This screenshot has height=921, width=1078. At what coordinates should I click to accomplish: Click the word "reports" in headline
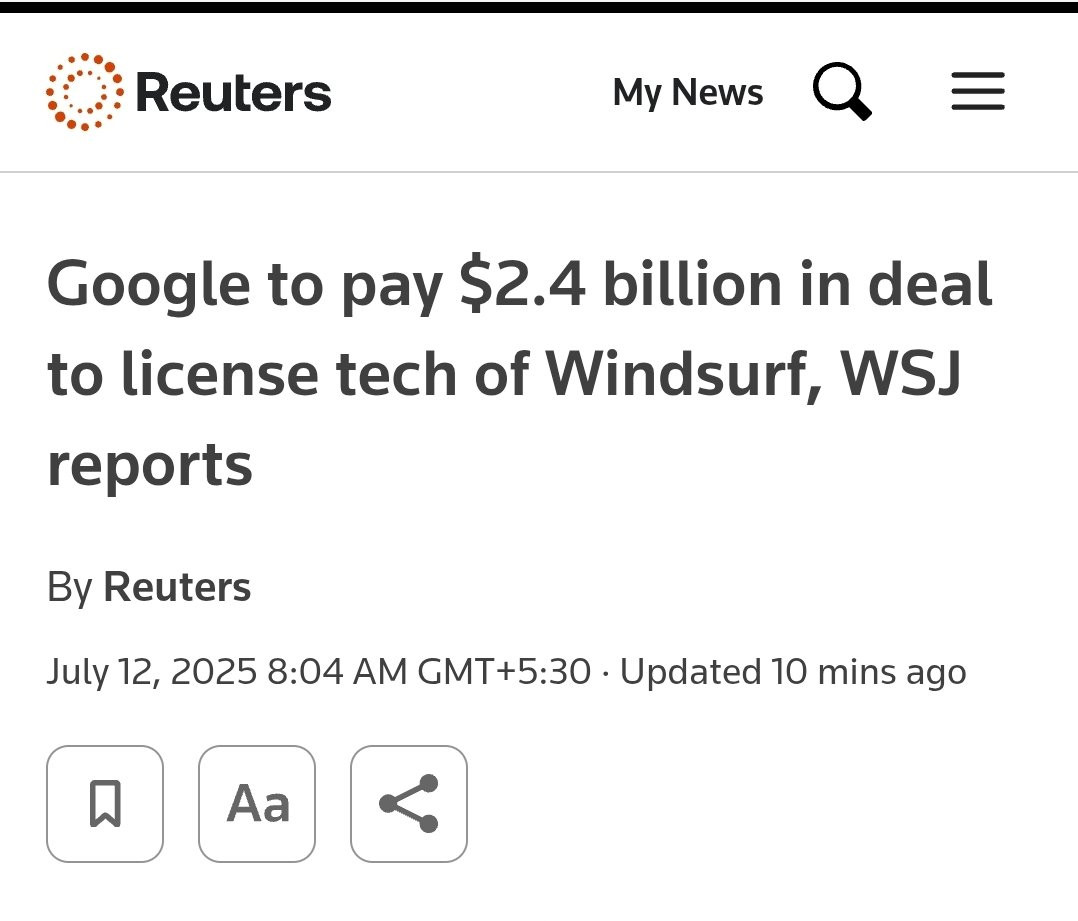tap(150, 464)
